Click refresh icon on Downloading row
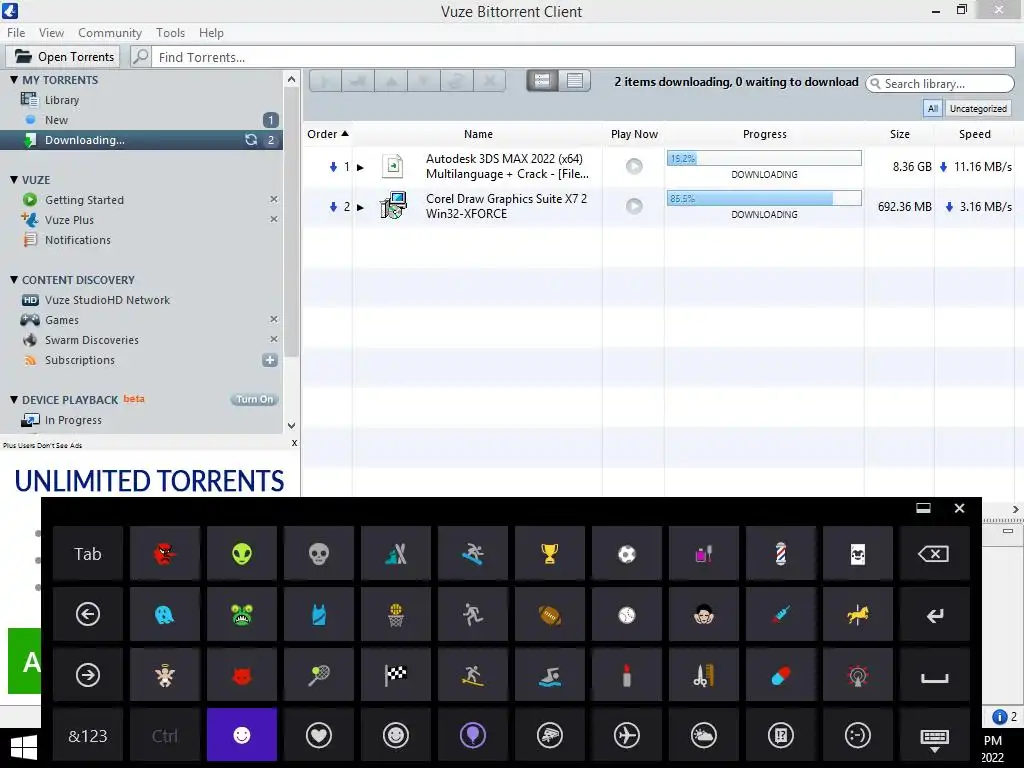 click(251, 140)
